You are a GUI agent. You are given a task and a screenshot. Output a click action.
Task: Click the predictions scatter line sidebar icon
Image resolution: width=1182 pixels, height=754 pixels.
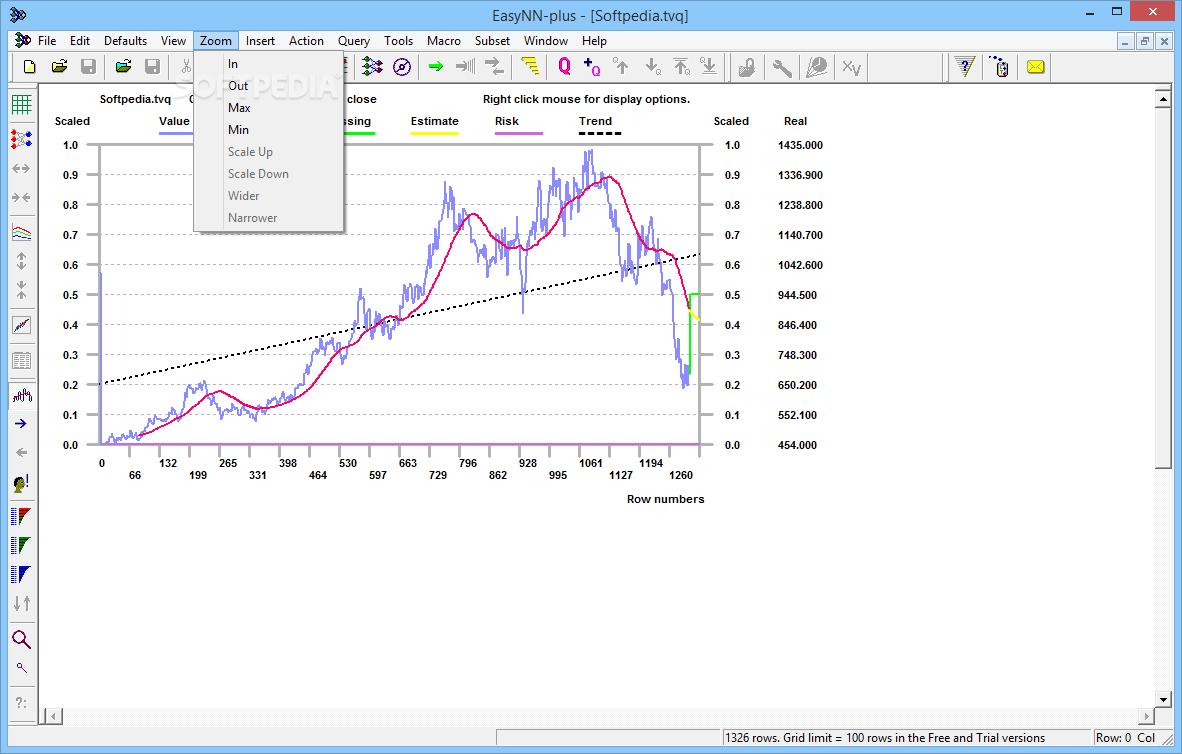pos(21,325)
